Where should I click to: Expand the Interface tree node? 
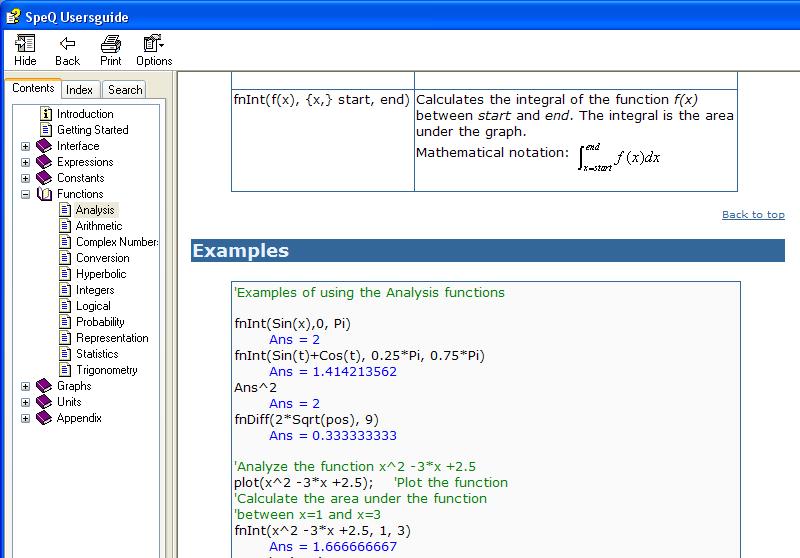point(26,146)
